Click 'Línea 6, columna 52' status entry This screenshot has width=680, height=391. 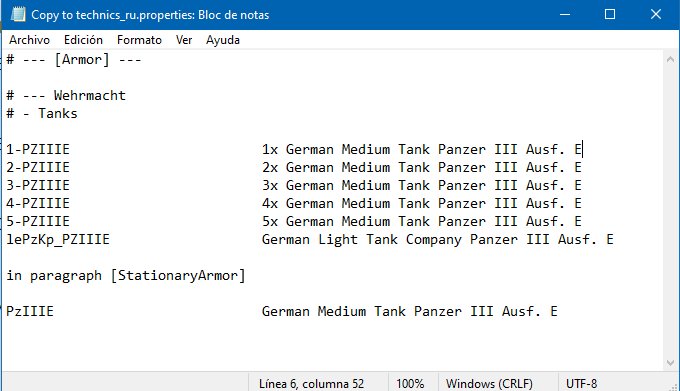[x=311, y=384]
